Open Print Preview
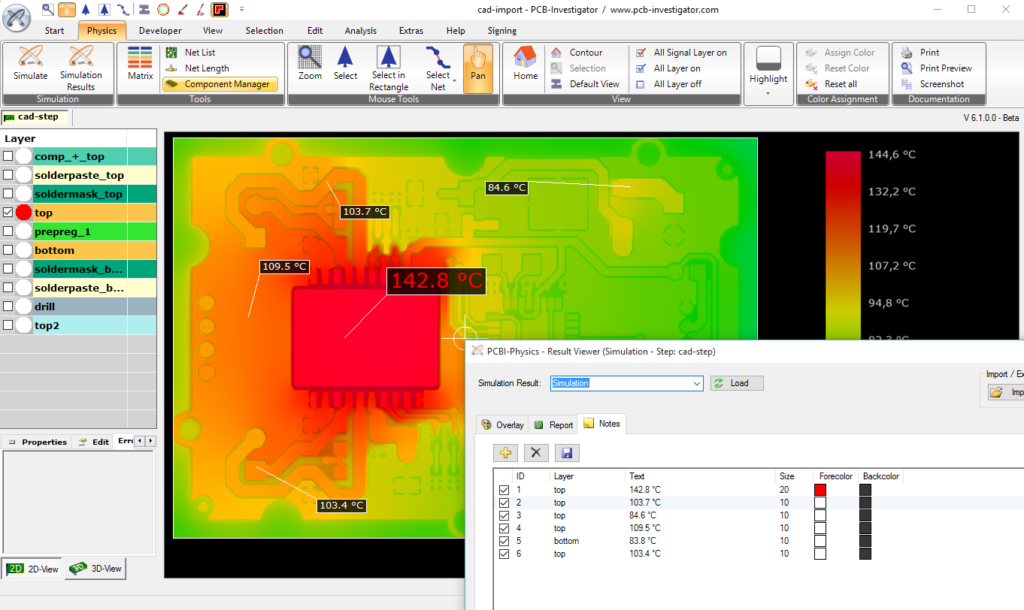Image resolution: width=1024 pixels, height=610 pixels. click(936, 68)
